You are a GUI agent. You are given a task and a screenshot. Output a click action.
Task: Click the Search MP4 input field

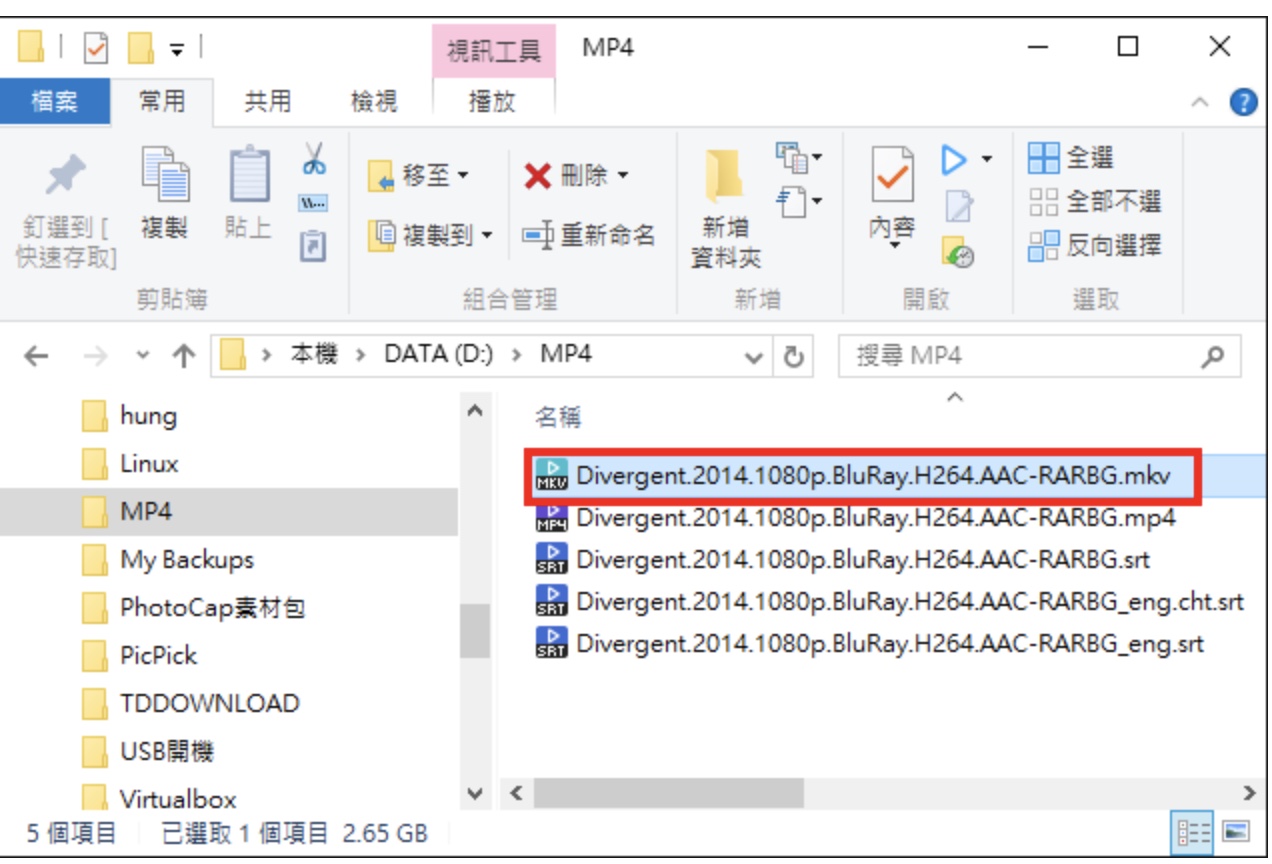[x=1040, y=357]
